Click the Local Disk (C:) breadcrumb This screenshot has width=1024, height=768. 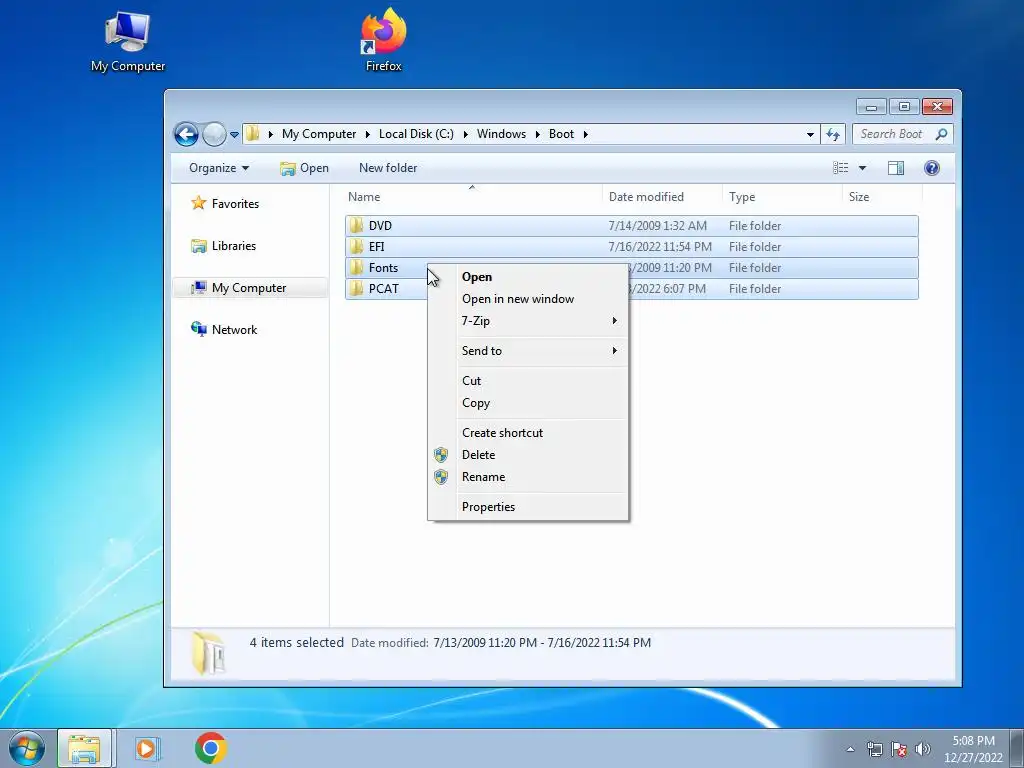click(x=416, y=134)
